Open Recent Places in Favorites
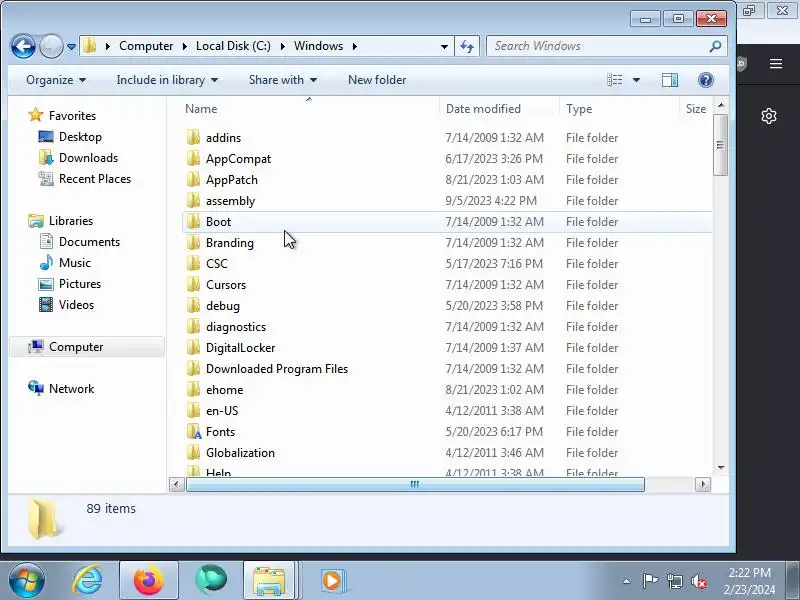800x600 pixels. [x=95, y=179]
